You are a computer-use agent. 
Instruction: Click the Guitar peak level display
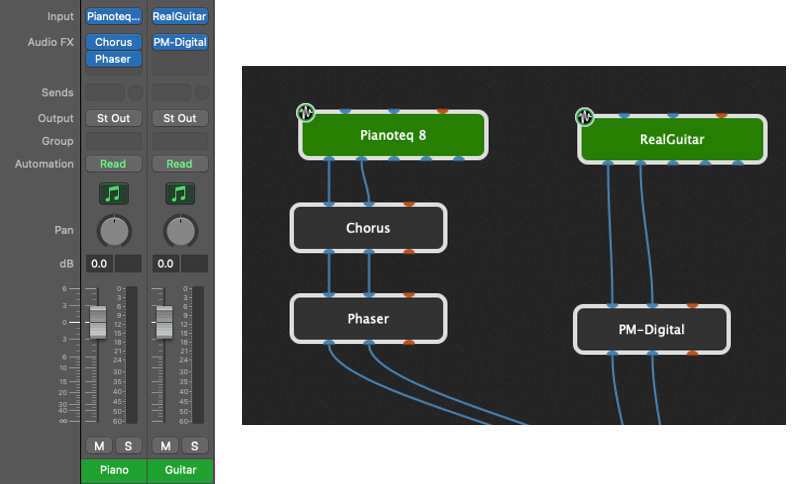point(194,264)
